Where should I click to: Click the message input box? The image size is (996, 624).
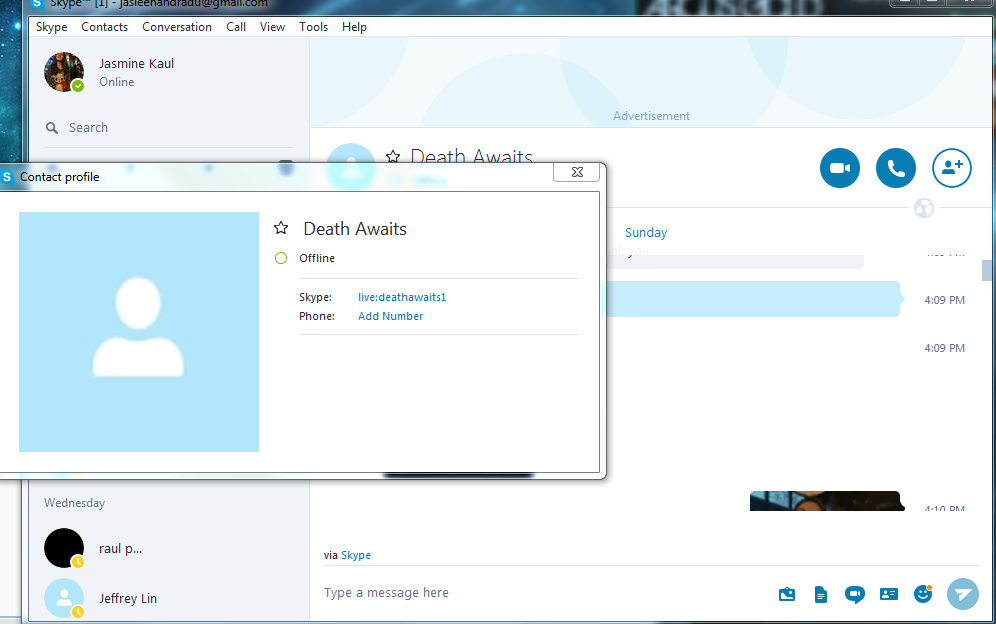click(543, 593)
